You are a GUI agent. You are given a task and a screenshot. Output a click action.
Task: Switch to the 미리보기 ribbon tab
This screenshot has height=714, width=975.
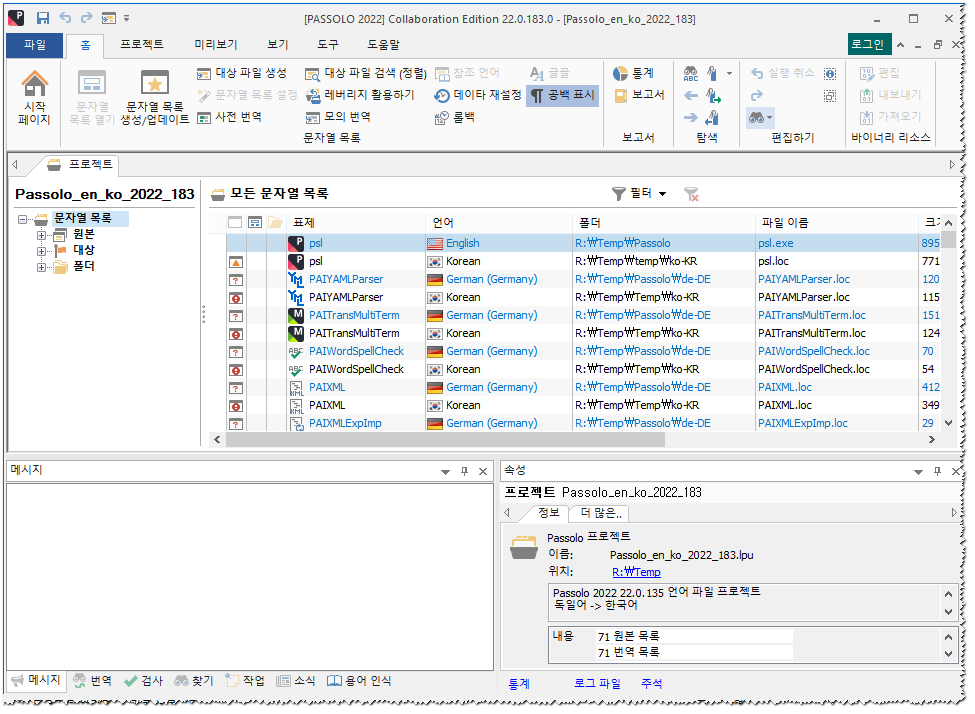[216, 45]
